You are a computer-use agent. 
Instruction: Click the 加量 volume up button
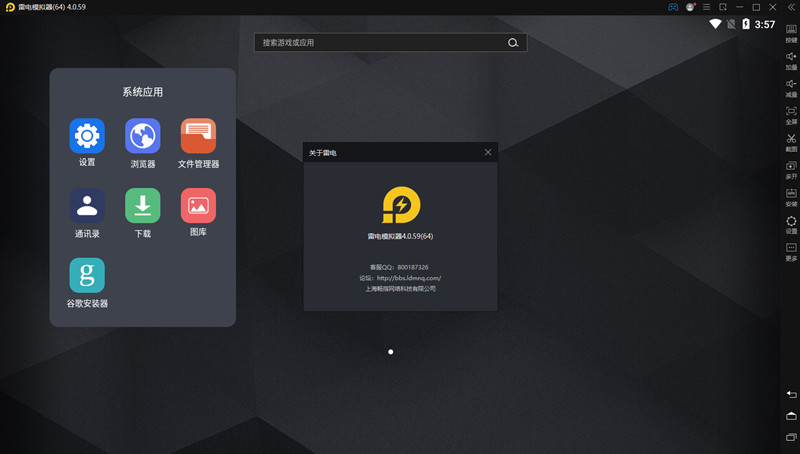pyautogui.click(x=791, y=61)
